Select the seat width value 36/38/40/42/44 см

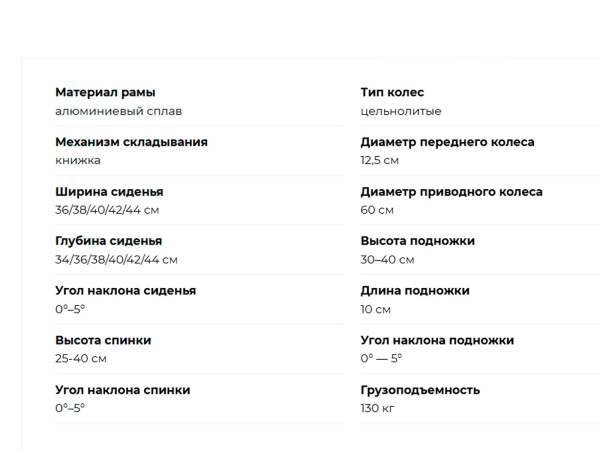[x=107, y=210]
